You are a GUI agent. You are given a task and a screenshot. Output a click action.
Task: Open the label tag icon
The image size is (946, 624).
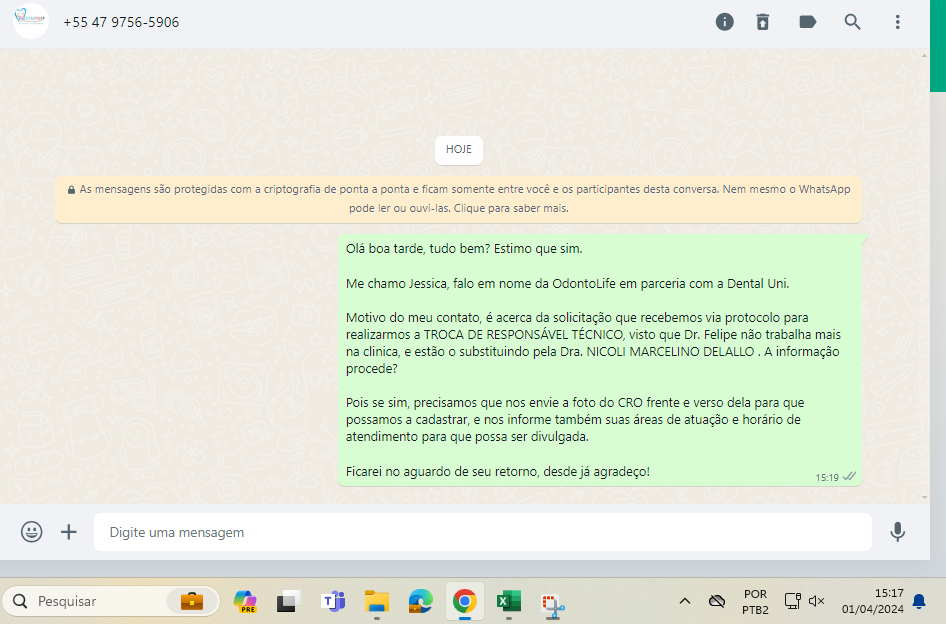pos(808,22)
